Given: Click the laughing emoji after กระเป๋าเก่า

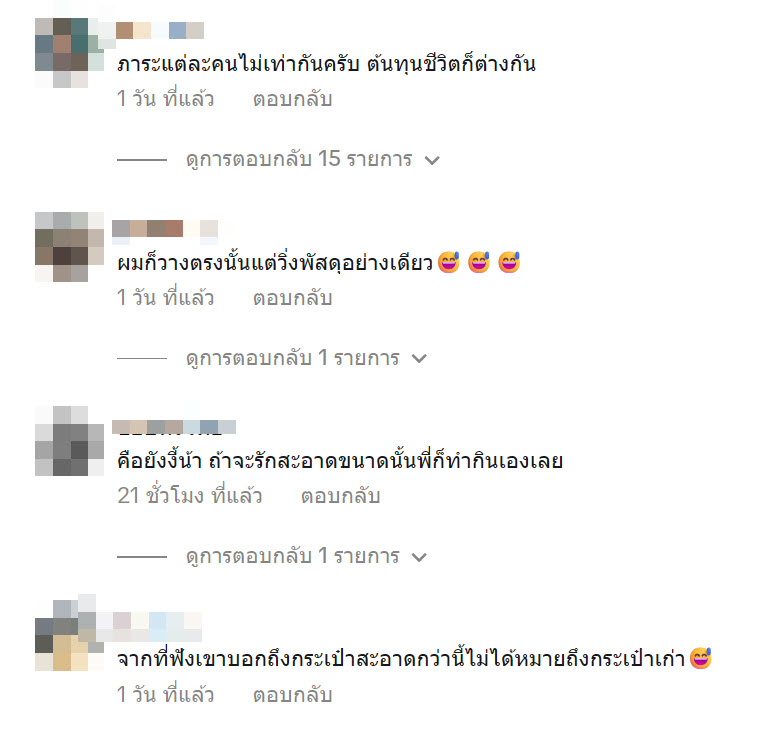Looking at the screenshot, I should pyautogui.click(x=700, y=658).
